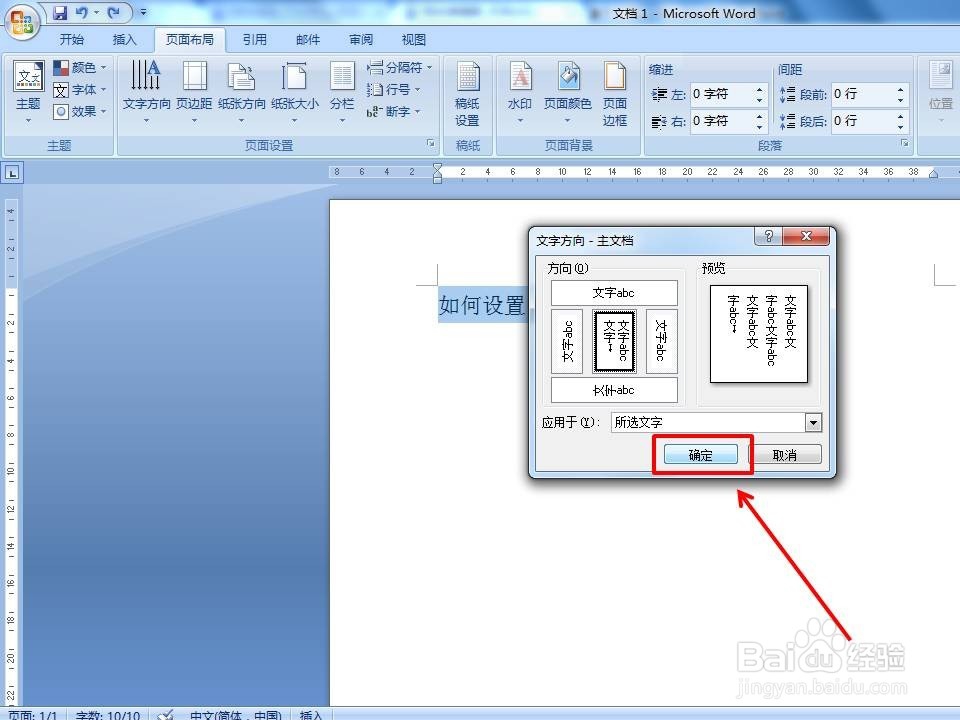Open the Apply to (应用于) dropdown
960x720 pixels.
[813, 422]
